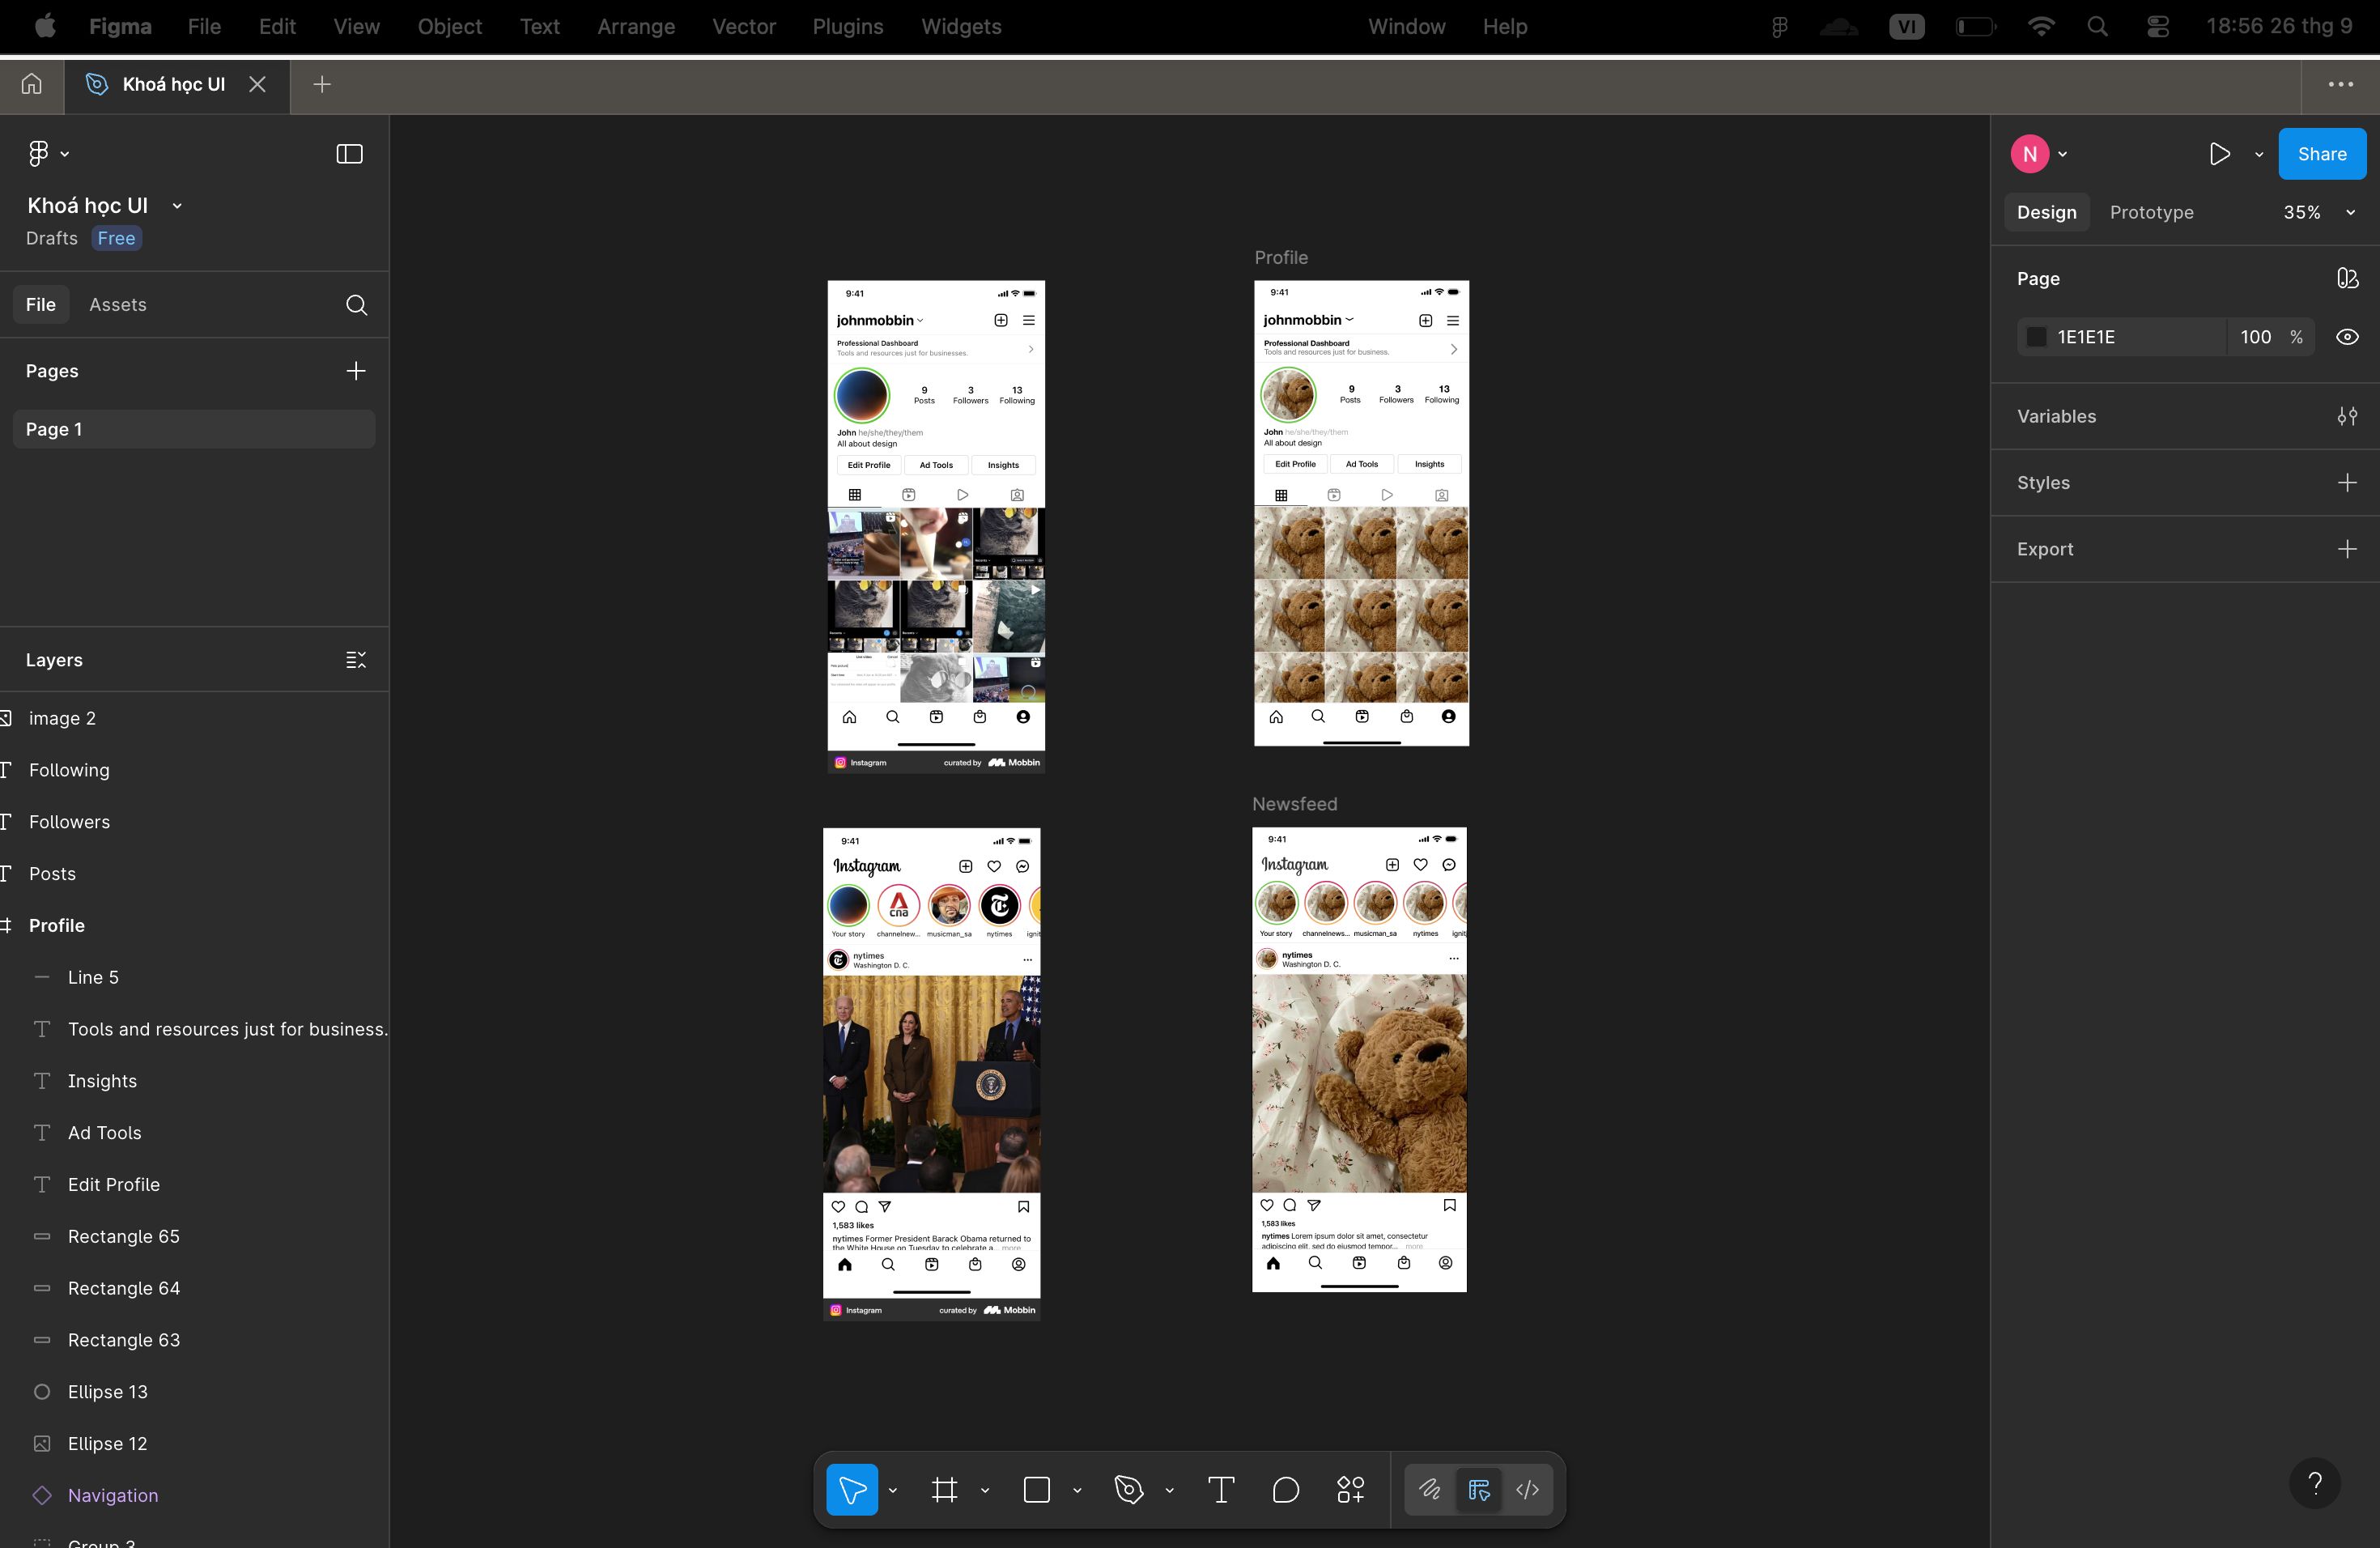Viewport: 2380px width, 1548px height.
Task: Add a new page
Action: tap(356, 371)
